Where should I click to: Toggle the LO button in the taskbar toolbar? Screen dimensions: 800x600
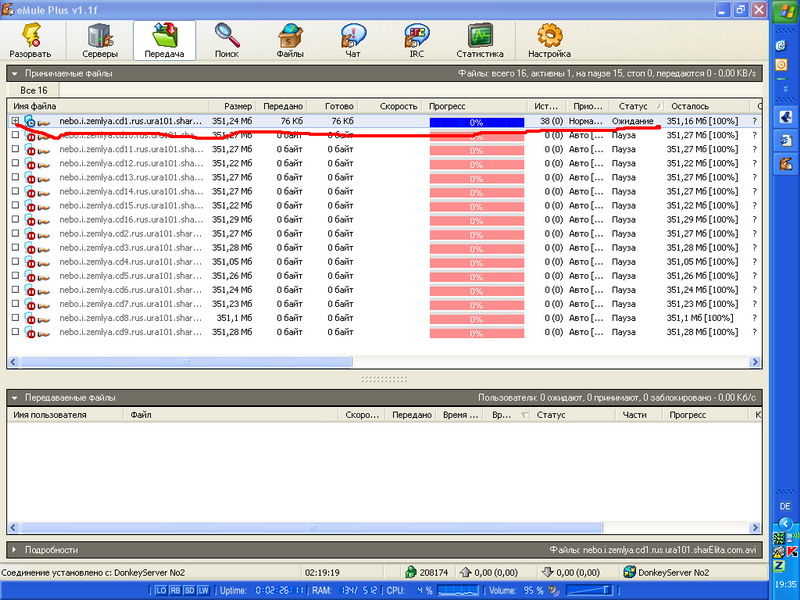[161, 590]
